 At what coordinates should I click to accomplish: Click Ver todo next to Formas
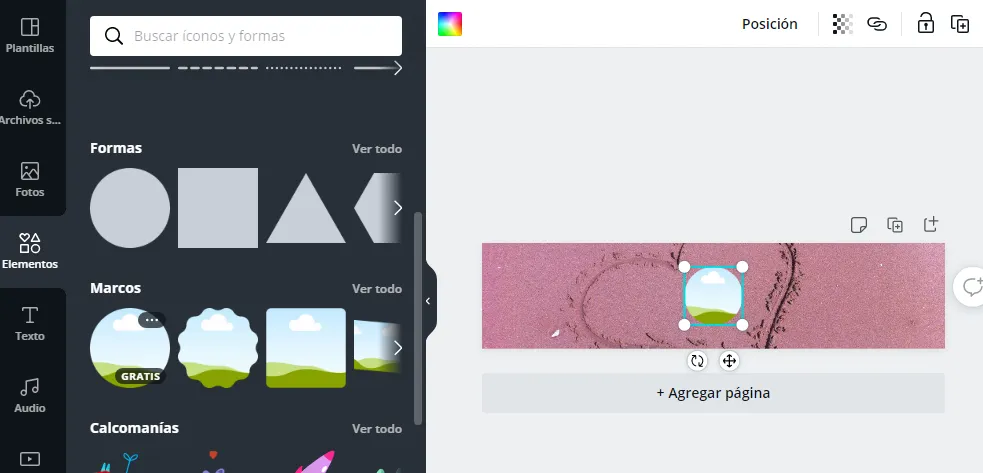377,149
